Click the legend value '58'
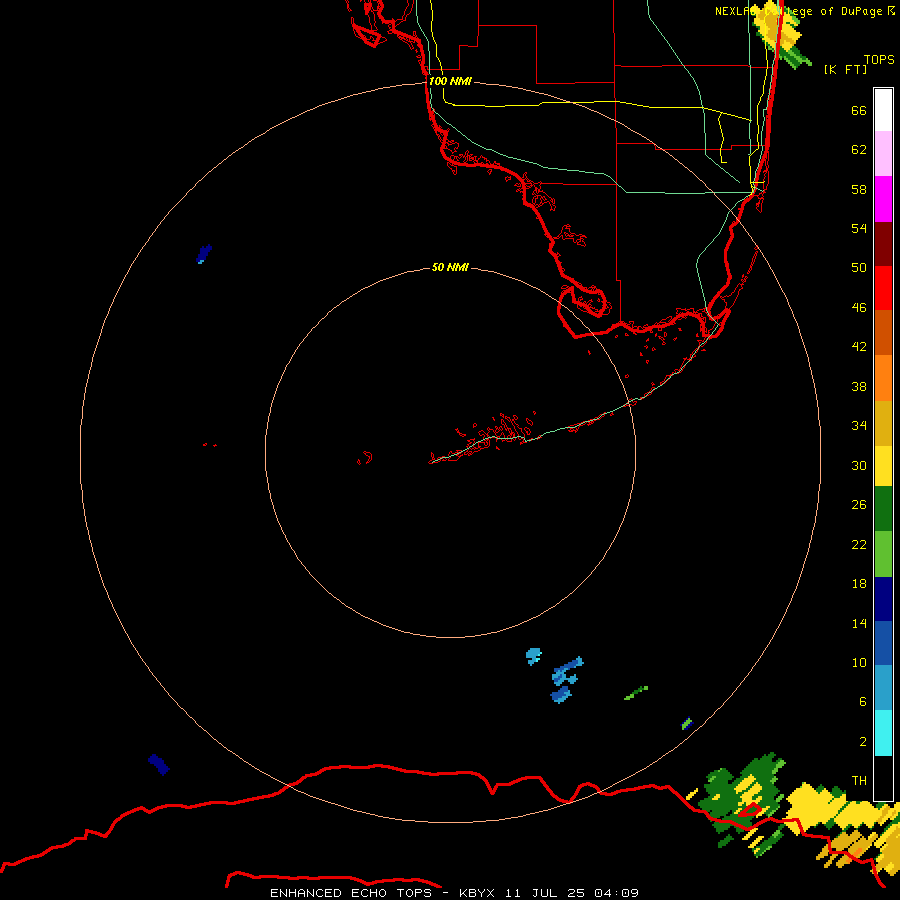Viewport: 900px width, 900px height. [859, 189]
